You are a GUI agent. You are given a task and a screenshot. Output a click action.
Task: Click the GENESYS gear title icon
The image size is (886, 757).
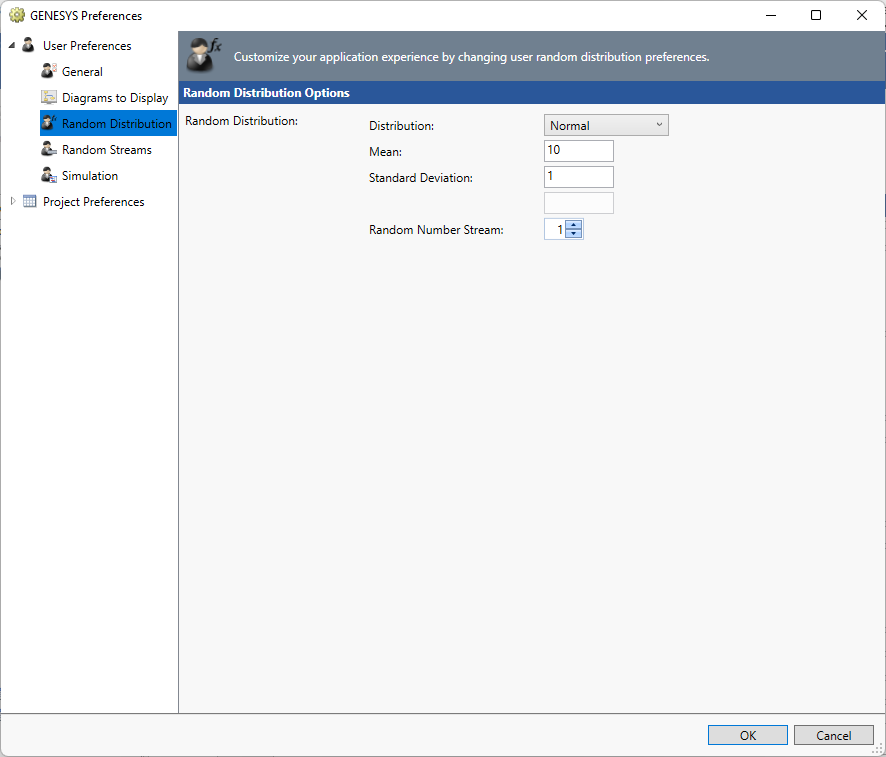click(x=17, y=15)
